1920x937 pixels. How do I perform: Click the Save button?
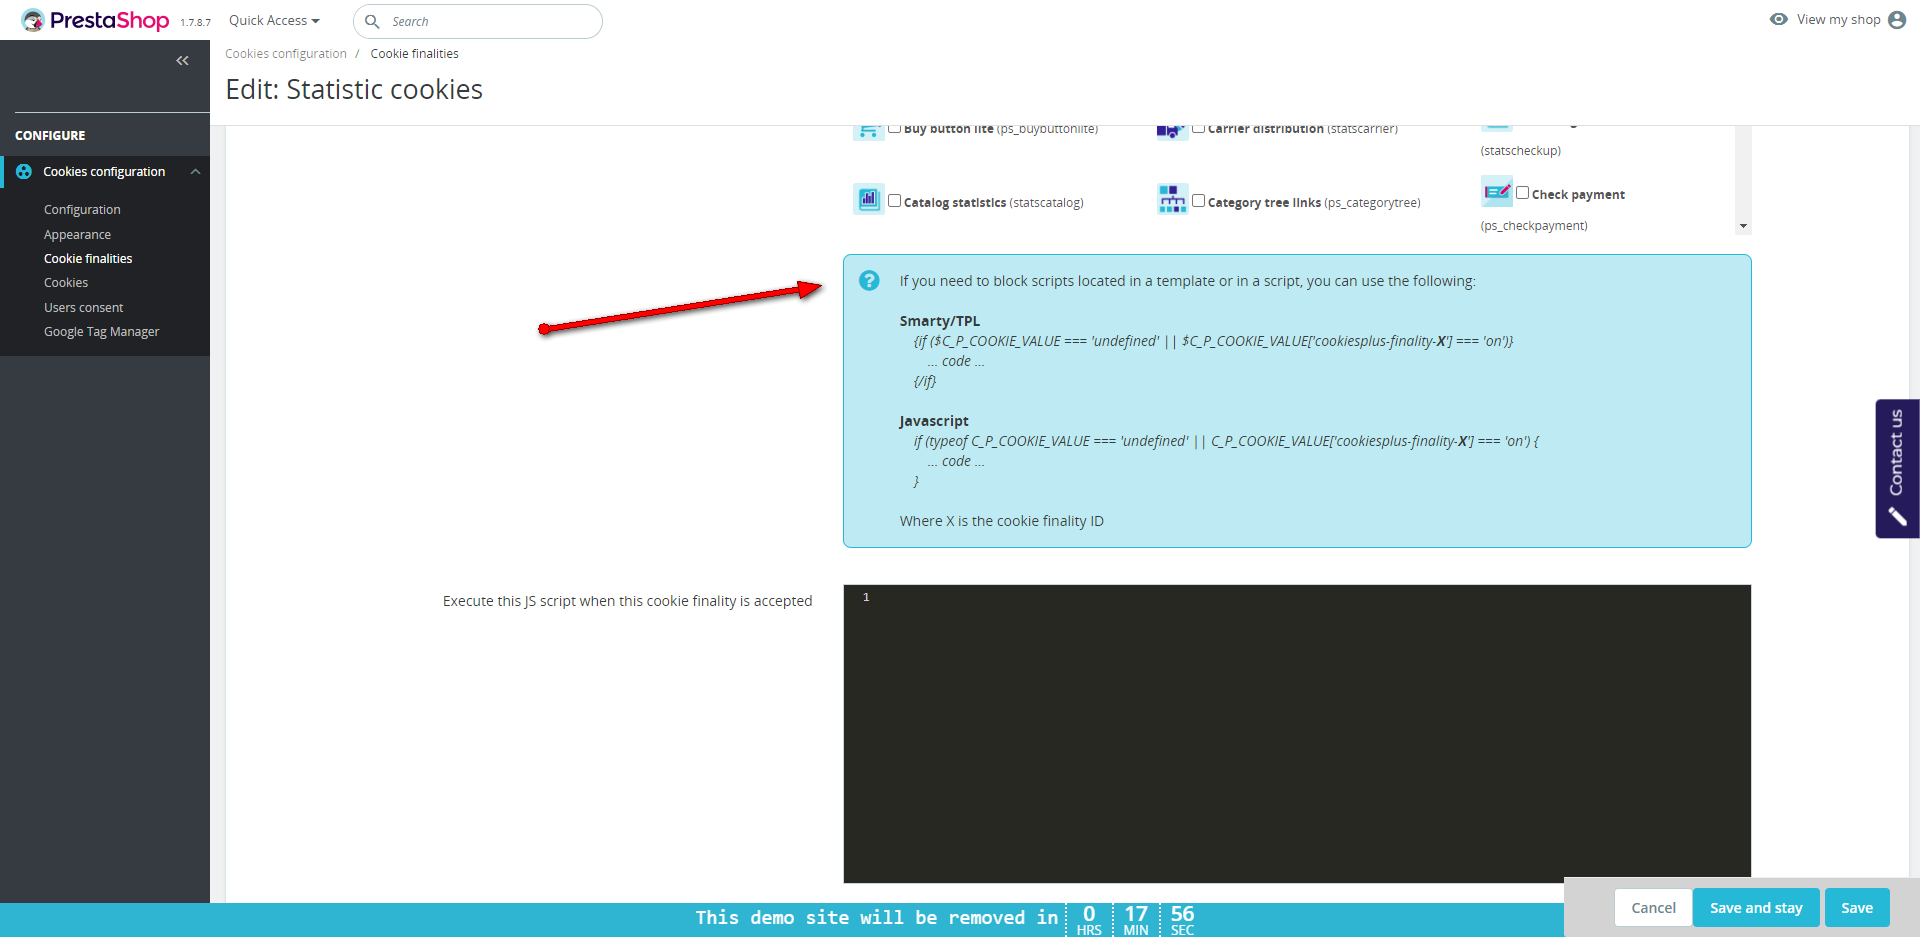[1857, 908]
